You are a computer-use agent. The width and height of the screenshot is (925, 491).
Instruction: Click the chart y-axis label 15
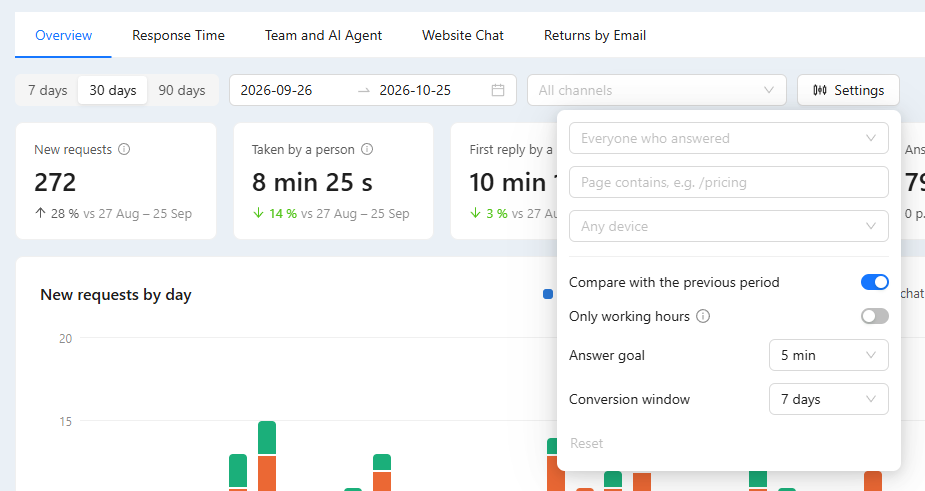click(x=65, y=421)
